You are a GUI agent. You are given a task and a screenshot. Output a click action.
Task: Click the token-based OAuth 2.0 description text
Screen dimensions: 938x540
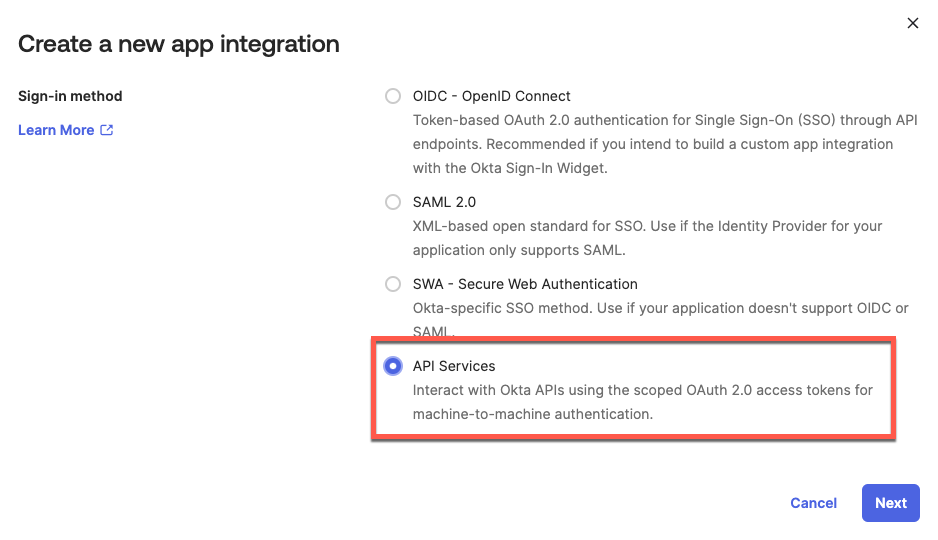(665, 120)
